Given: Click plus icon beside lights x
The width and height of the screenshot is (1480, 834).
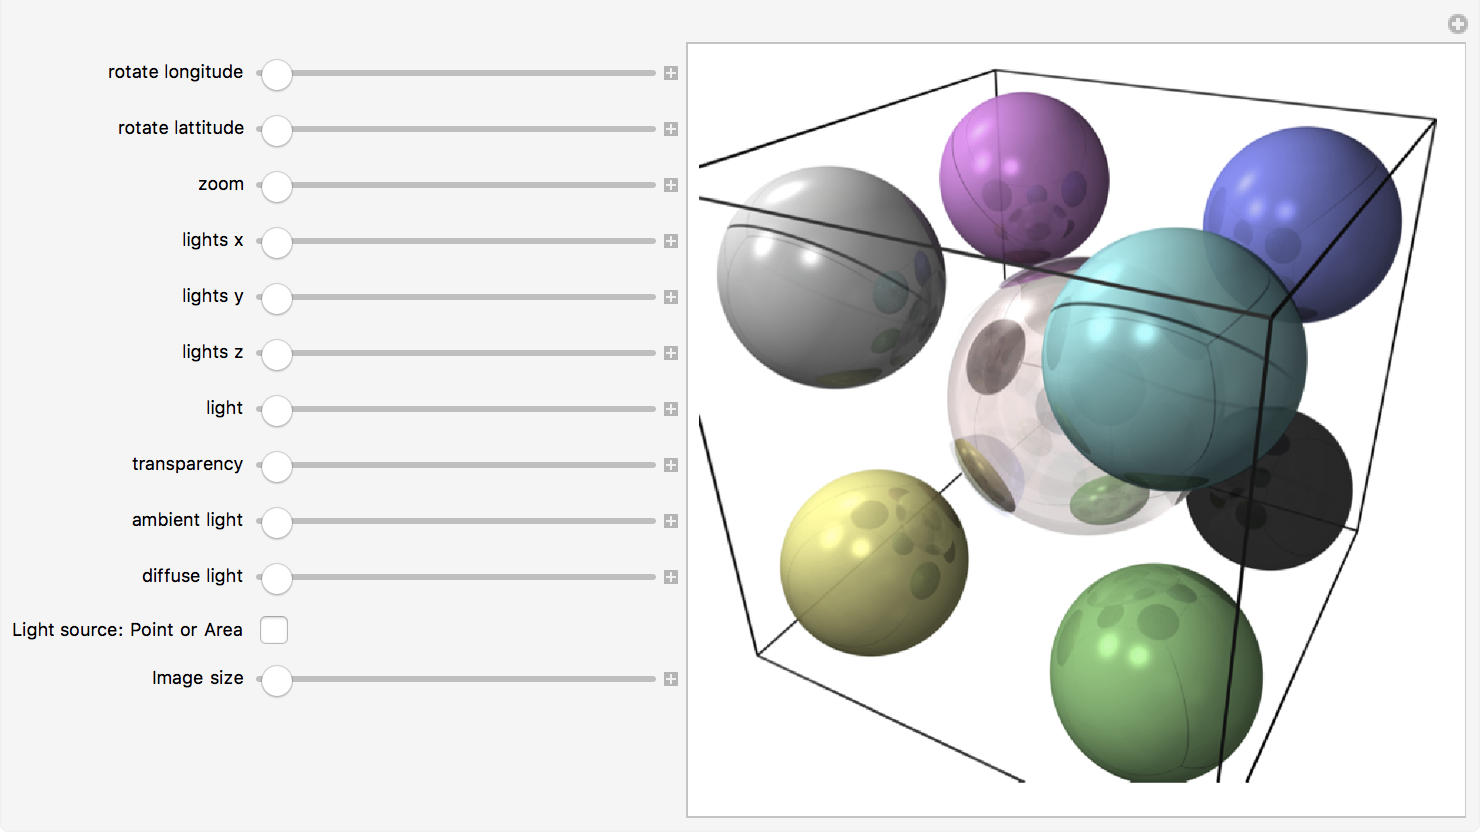Looking at the screenshot, I should [x=671, y=241].
